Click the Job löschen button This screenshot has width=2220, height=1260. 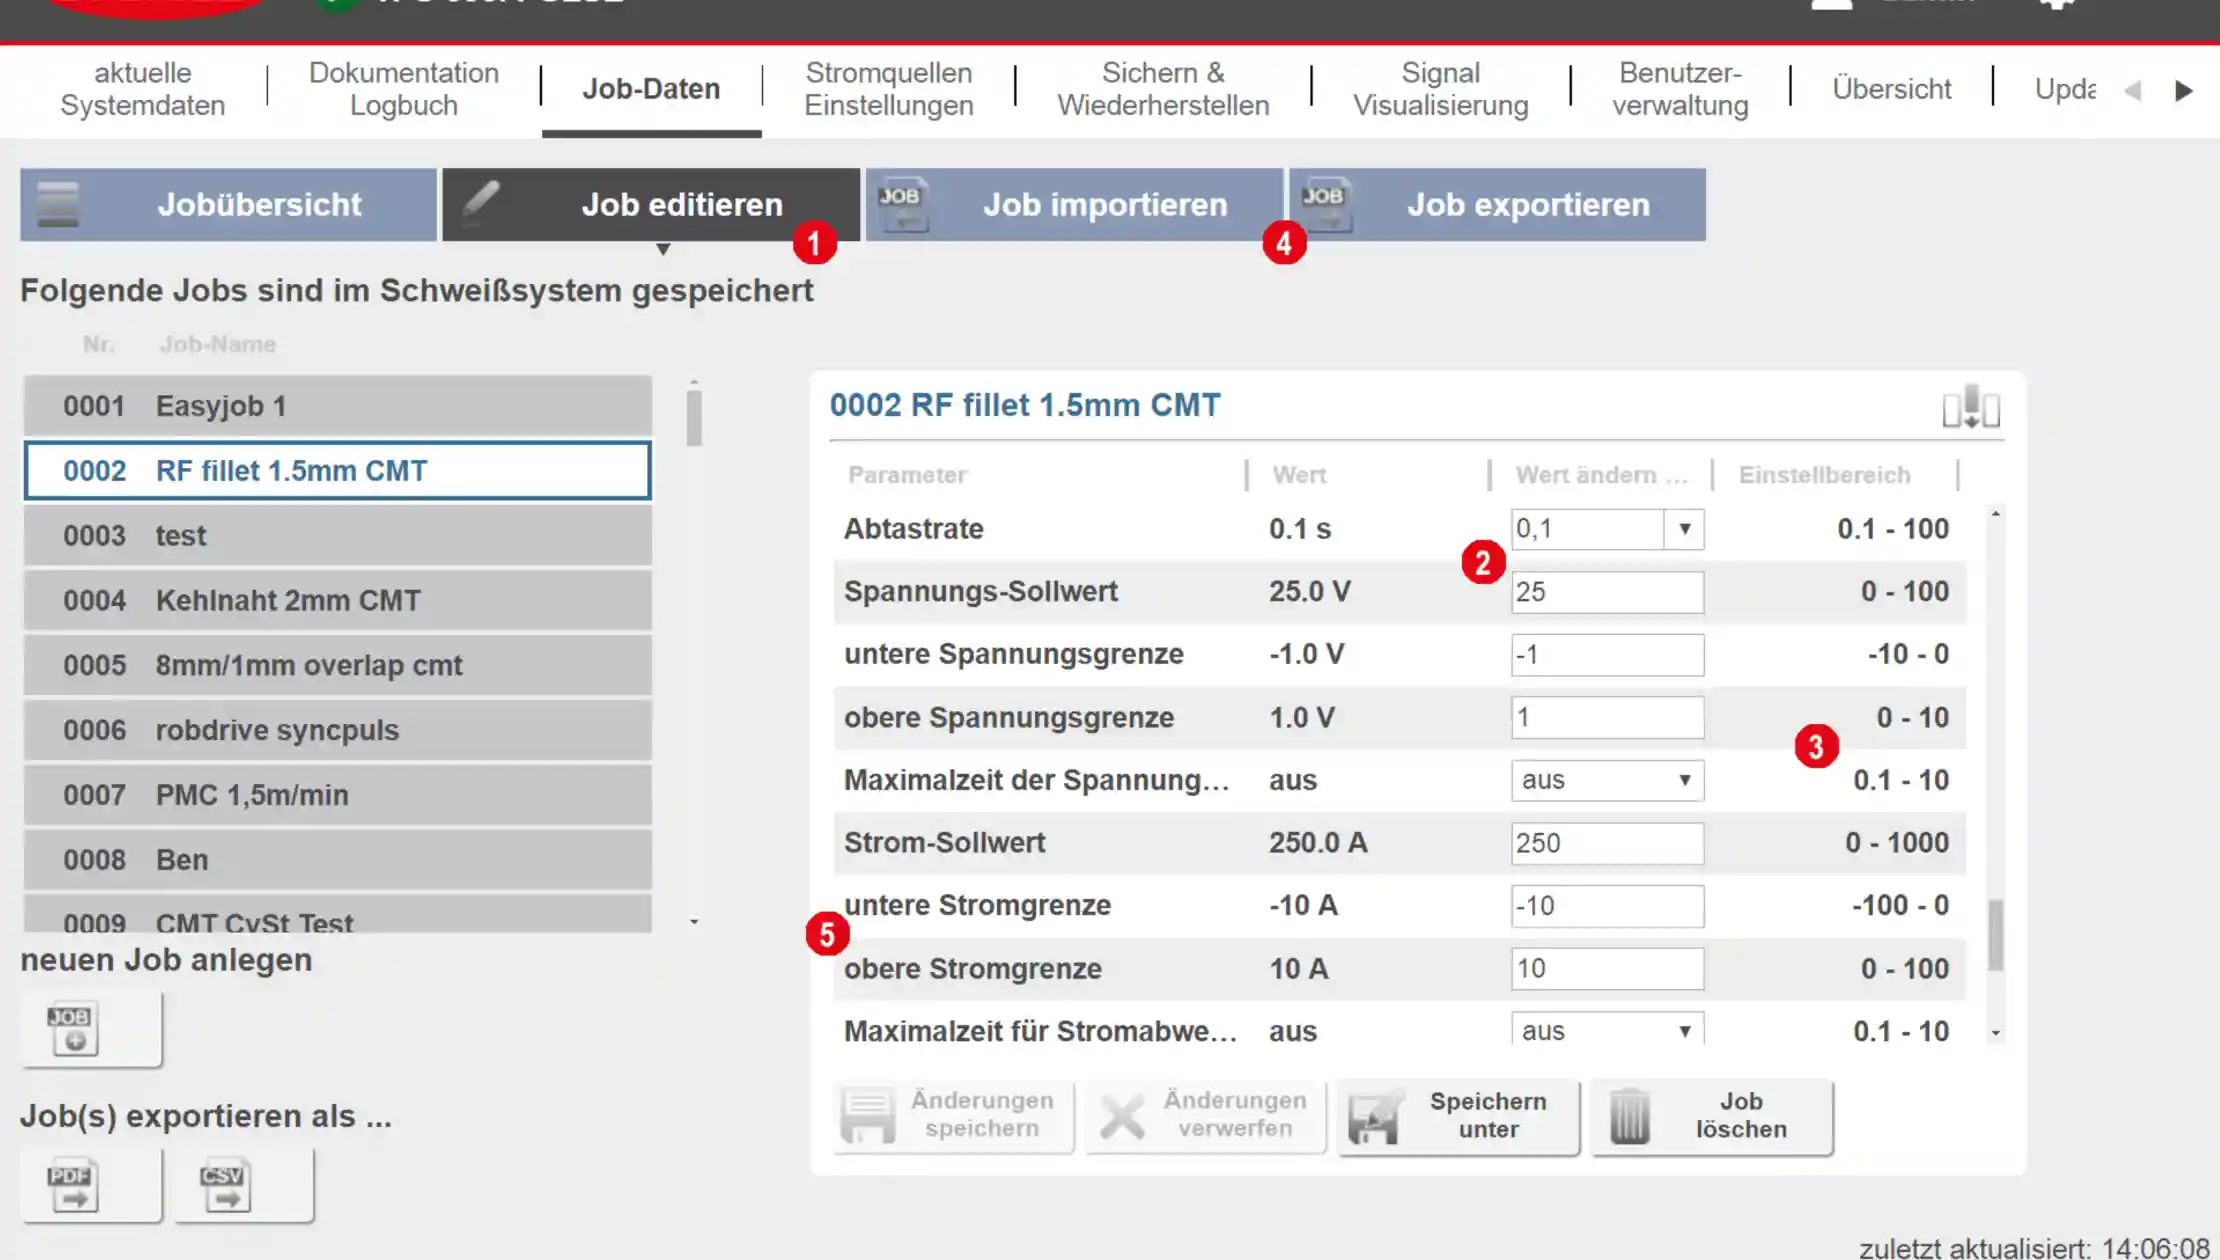pyautogui.click(x=1711, y=1115)
